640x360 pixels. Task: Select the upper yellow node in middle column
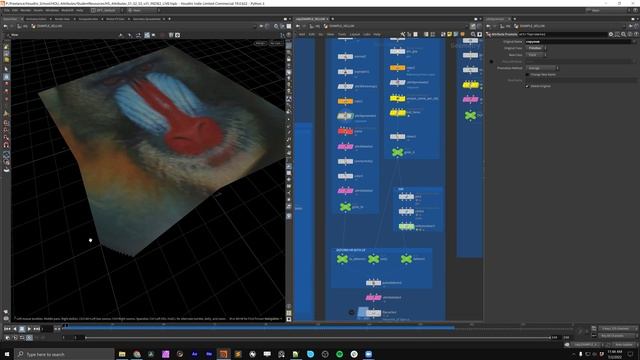tap(398, 98)
